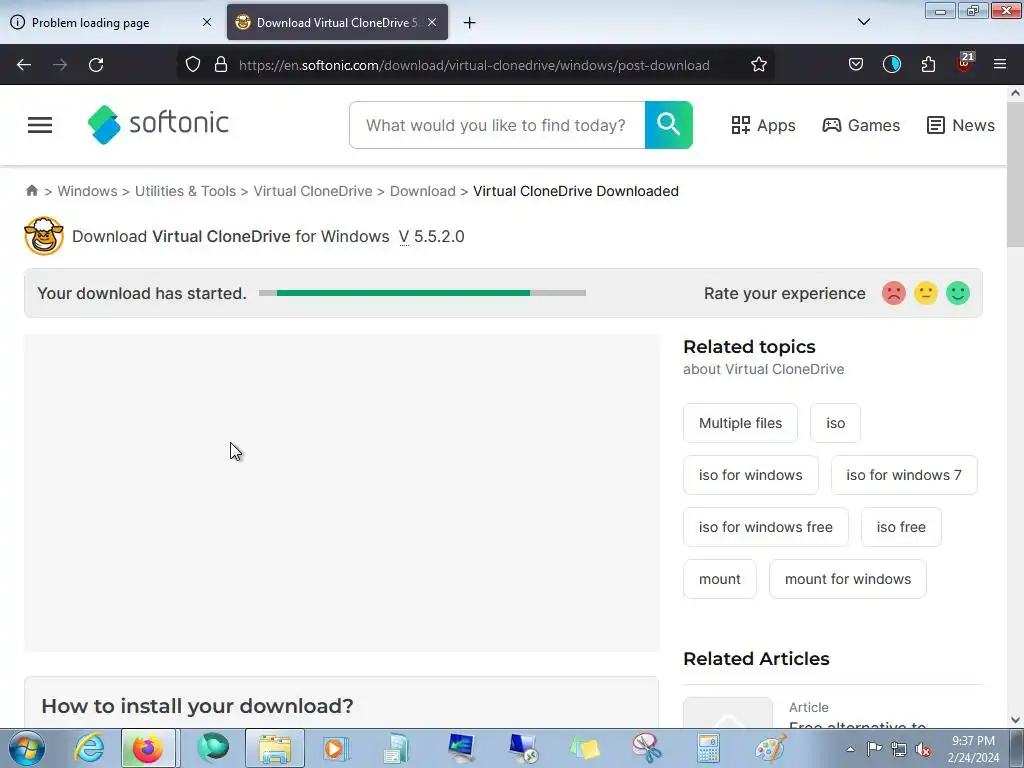The image size is (1024, 768).
Task: Select the iso free topic tag
Action: 901,527
